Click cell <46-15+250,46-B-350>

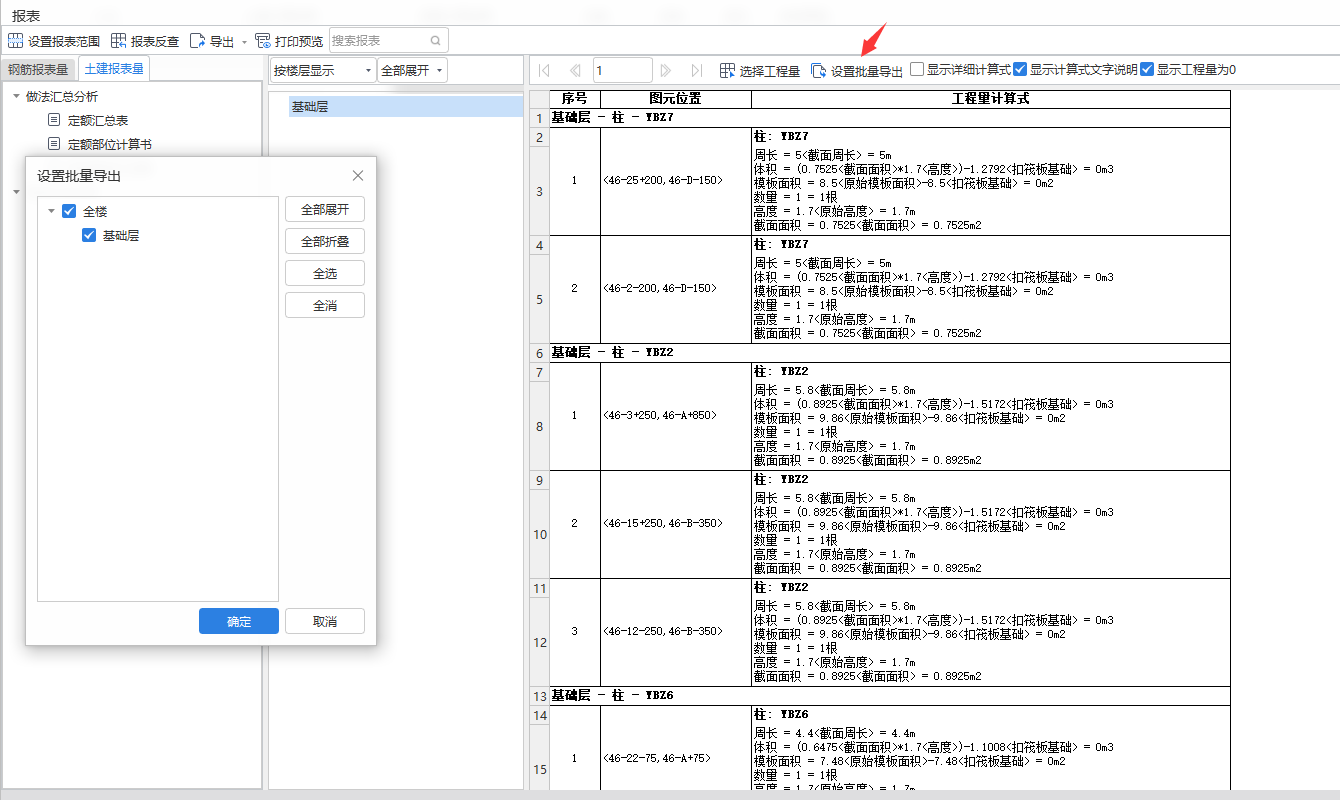676,524
